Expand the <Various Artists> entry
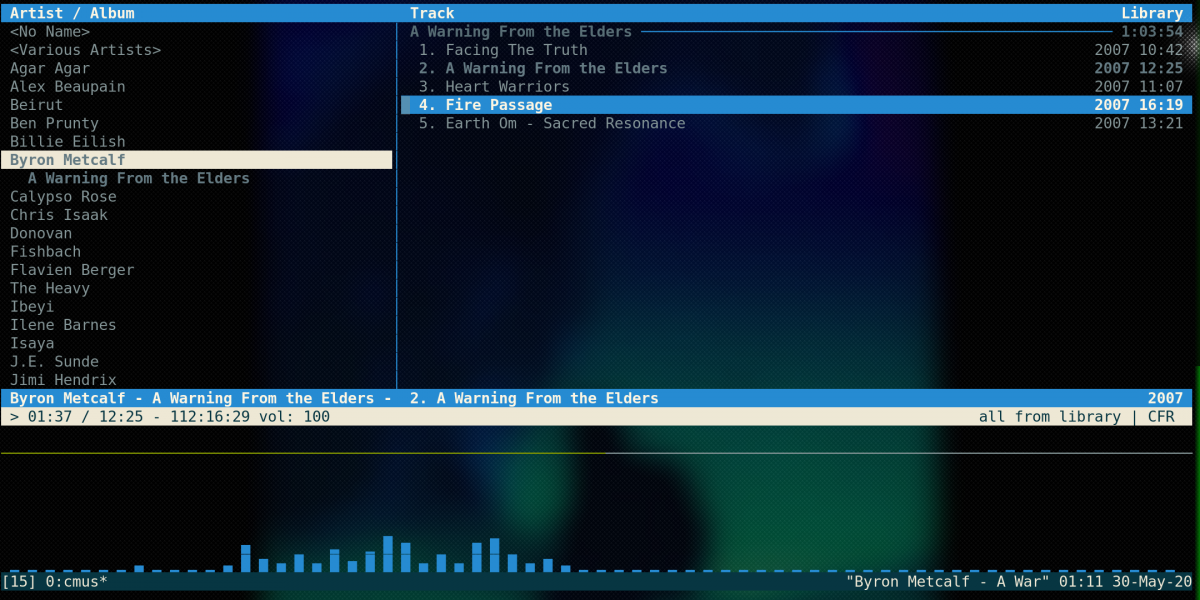 click(85, 50)
